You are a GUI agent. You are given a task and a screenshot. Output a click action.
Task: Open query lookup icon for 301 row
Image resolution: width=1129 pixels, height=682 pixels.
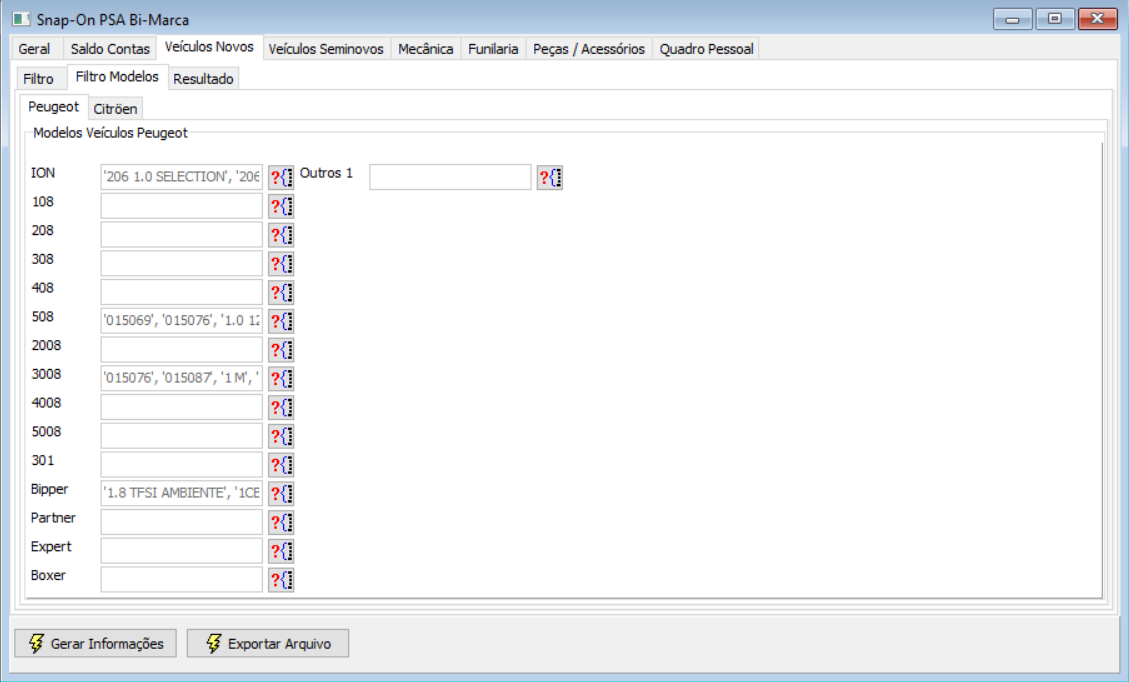tap(281, 465)
